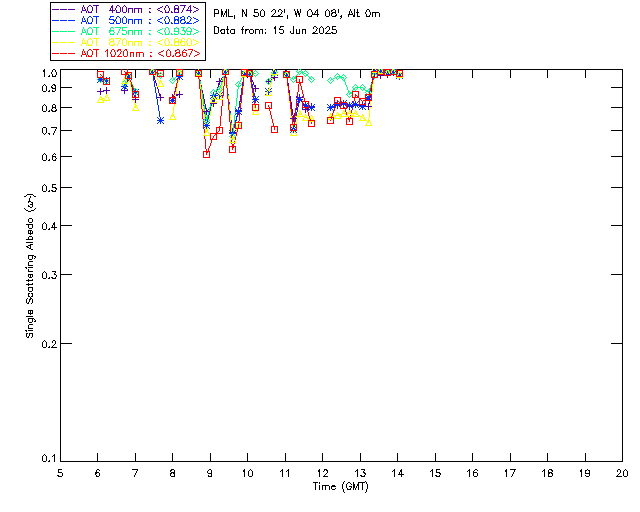Viewport: 640px width, 512px height.
Task: Click the 5 tick on the time axis
Action: click(60, 472)
